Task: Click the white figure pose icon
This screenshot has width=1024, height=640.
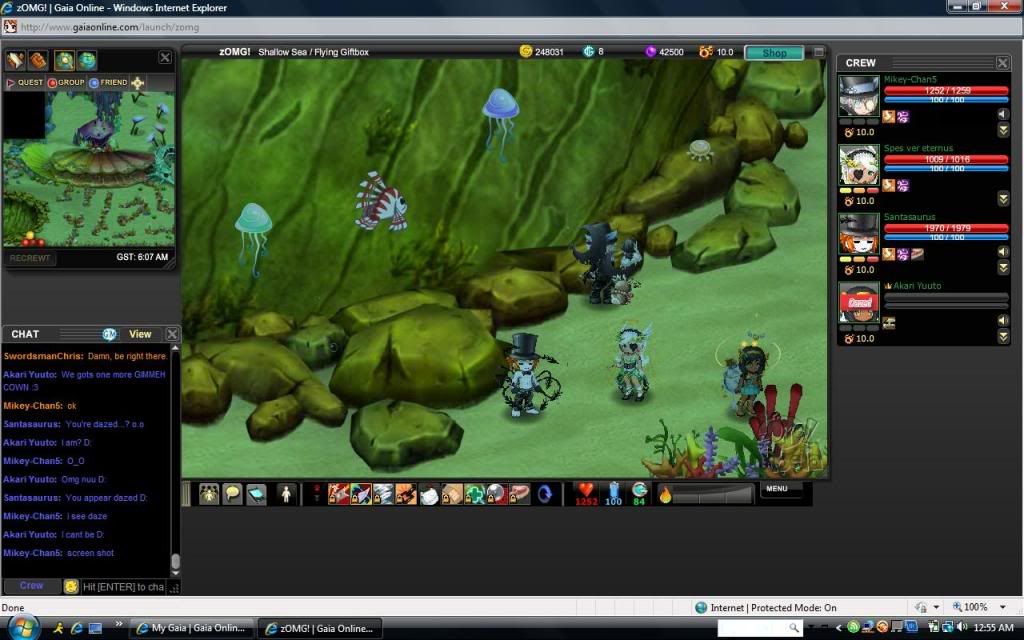Action: [286, 494]
